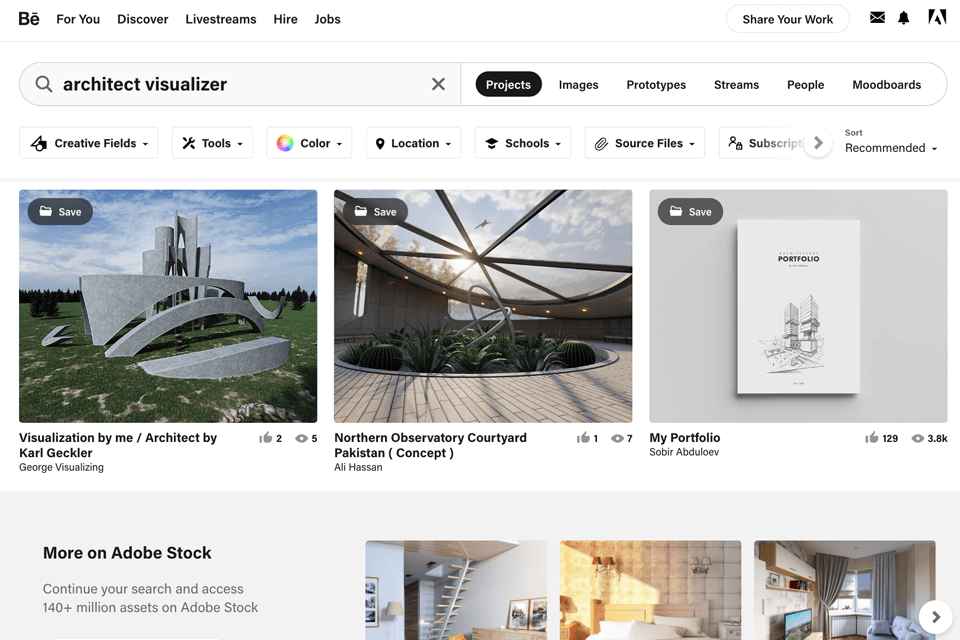Open the messages envelope icon
Image resolution: width=960 pixels, height=640 pixels.
877,18
